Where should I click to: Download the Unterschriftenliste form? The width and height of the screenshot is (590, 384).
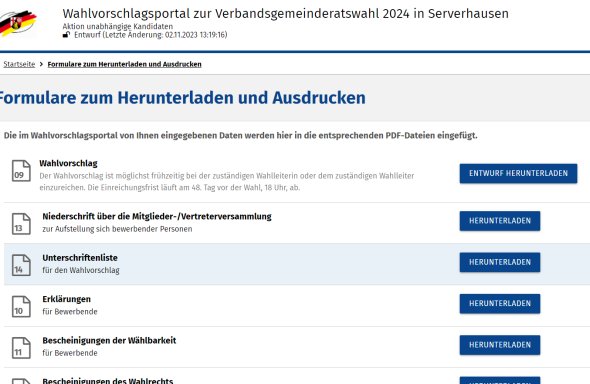[x=500, y=262]
